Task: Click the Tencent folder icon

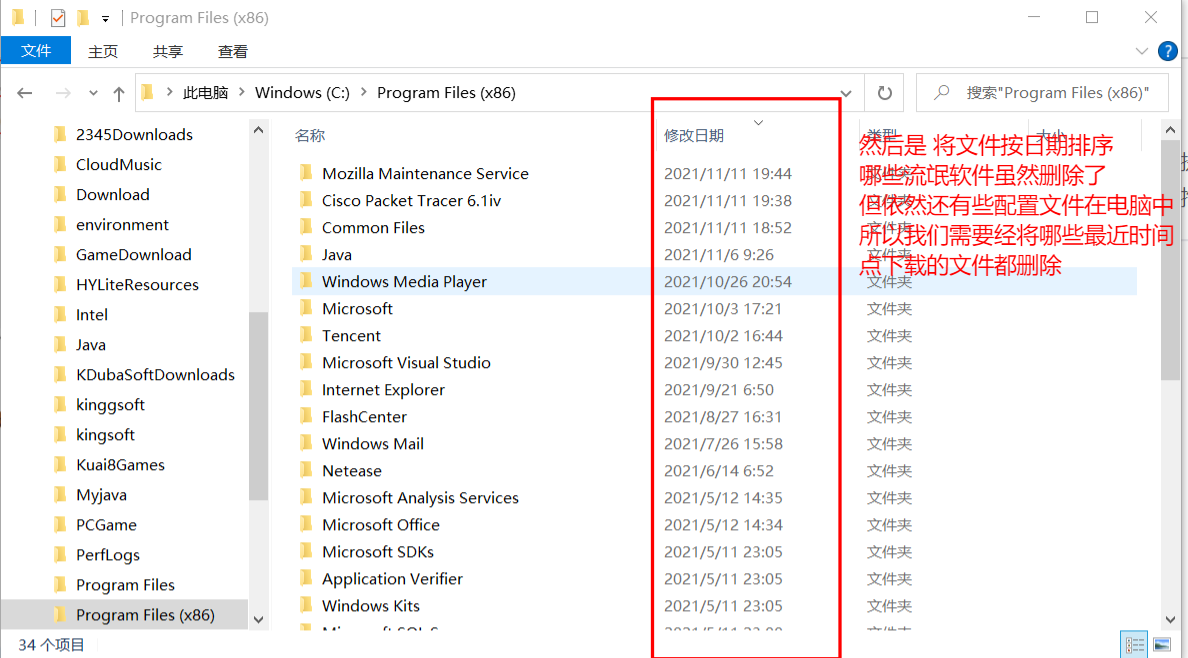Action: point(306,335)
